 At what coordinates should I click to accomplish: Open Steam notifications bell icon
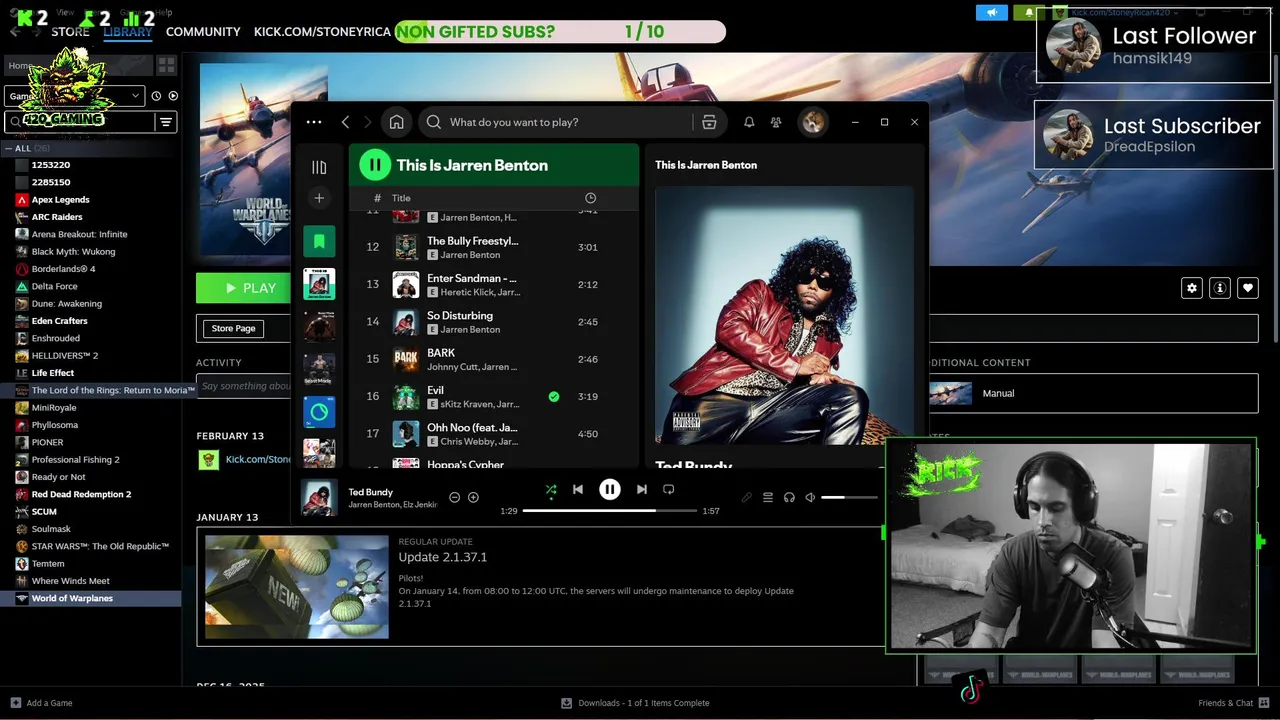(x=1029, y=12)
